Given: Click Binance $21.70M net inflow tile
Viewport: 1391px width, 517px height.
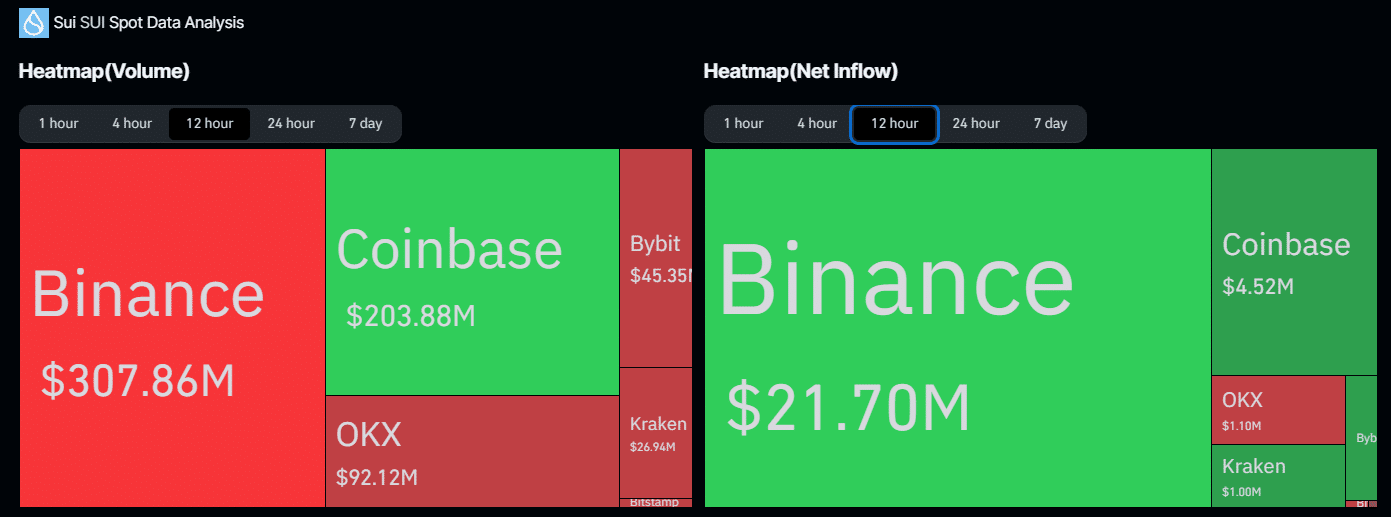Looking at the screenshot, I should 957,328.
